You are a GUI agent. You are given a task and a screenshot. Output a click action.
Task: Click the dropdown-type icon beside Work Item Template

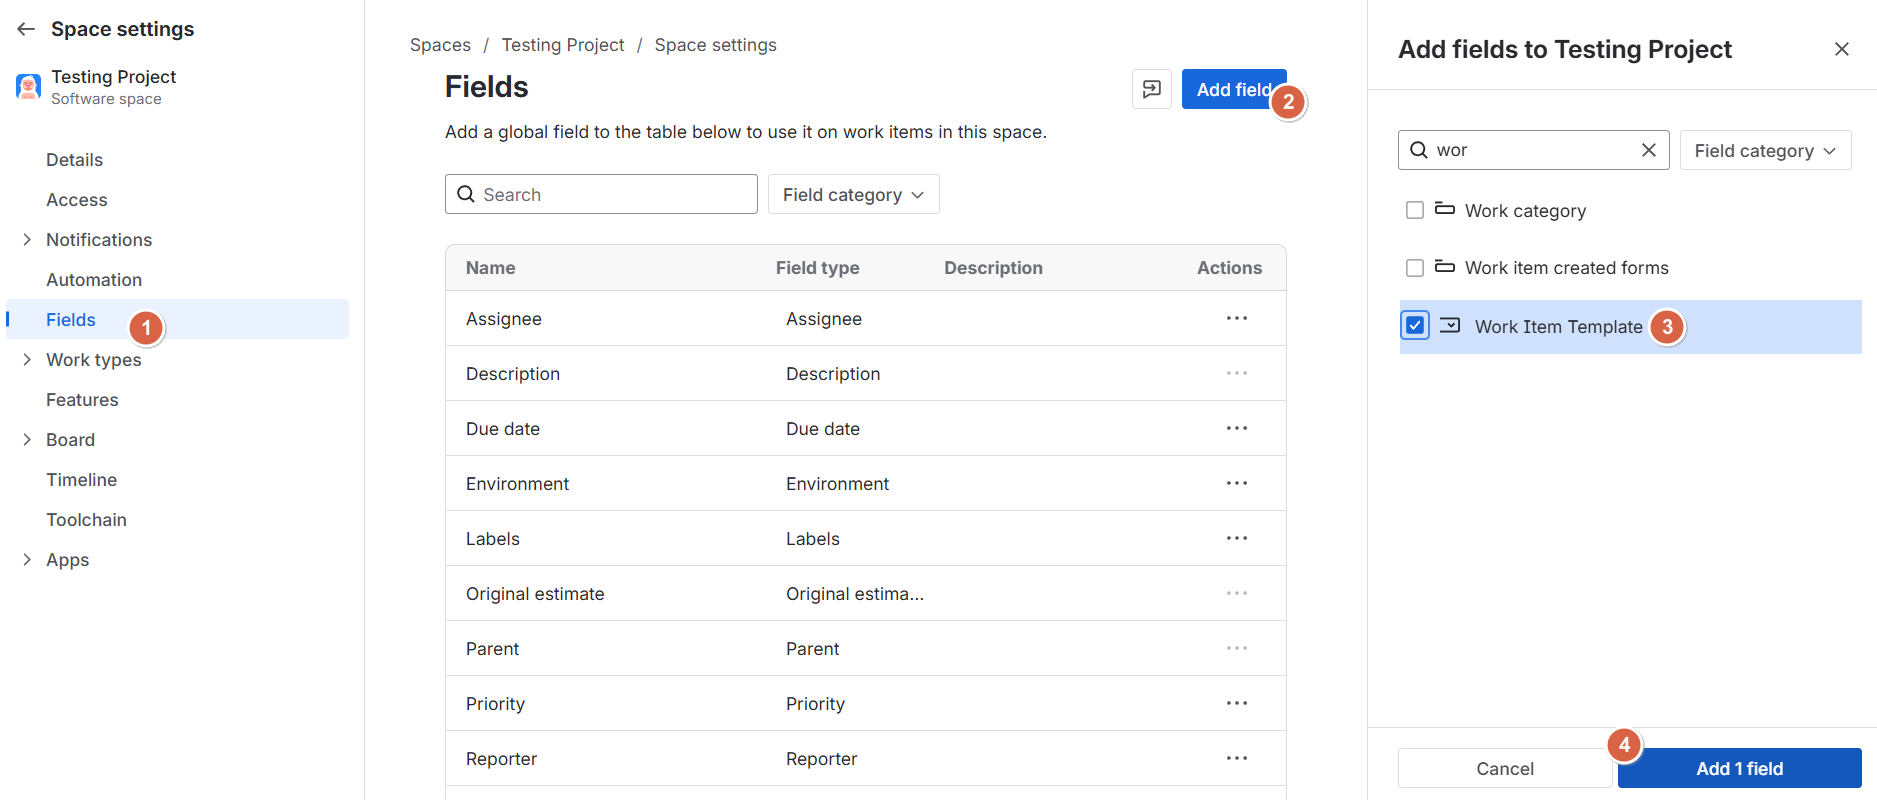pos(1450,325)
